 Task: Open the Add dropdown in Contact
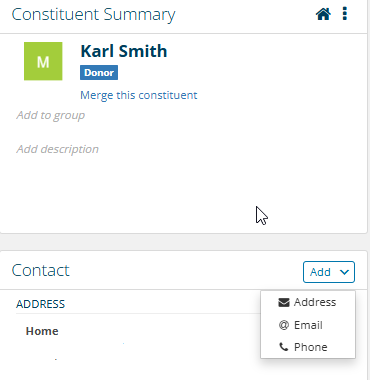tap(329, 272)
